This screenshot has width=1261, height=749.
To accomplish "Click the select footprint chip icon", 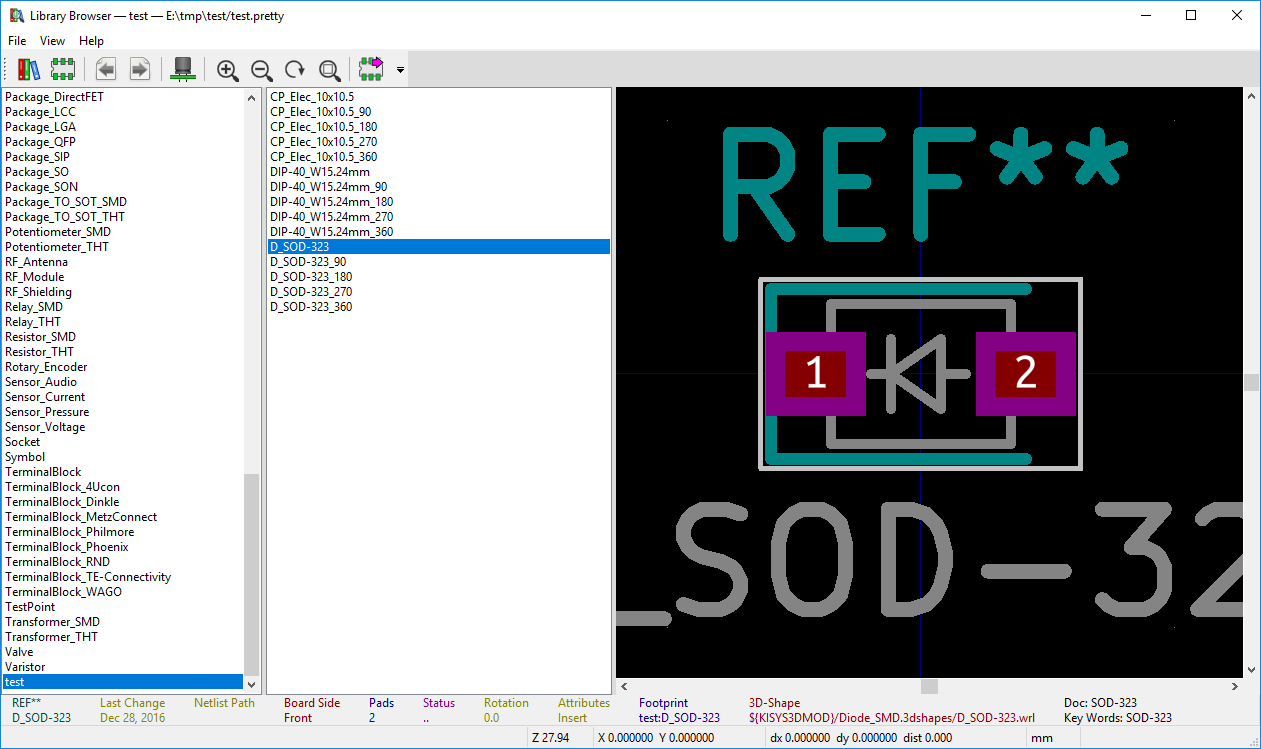I will click(x=63, y=69).
